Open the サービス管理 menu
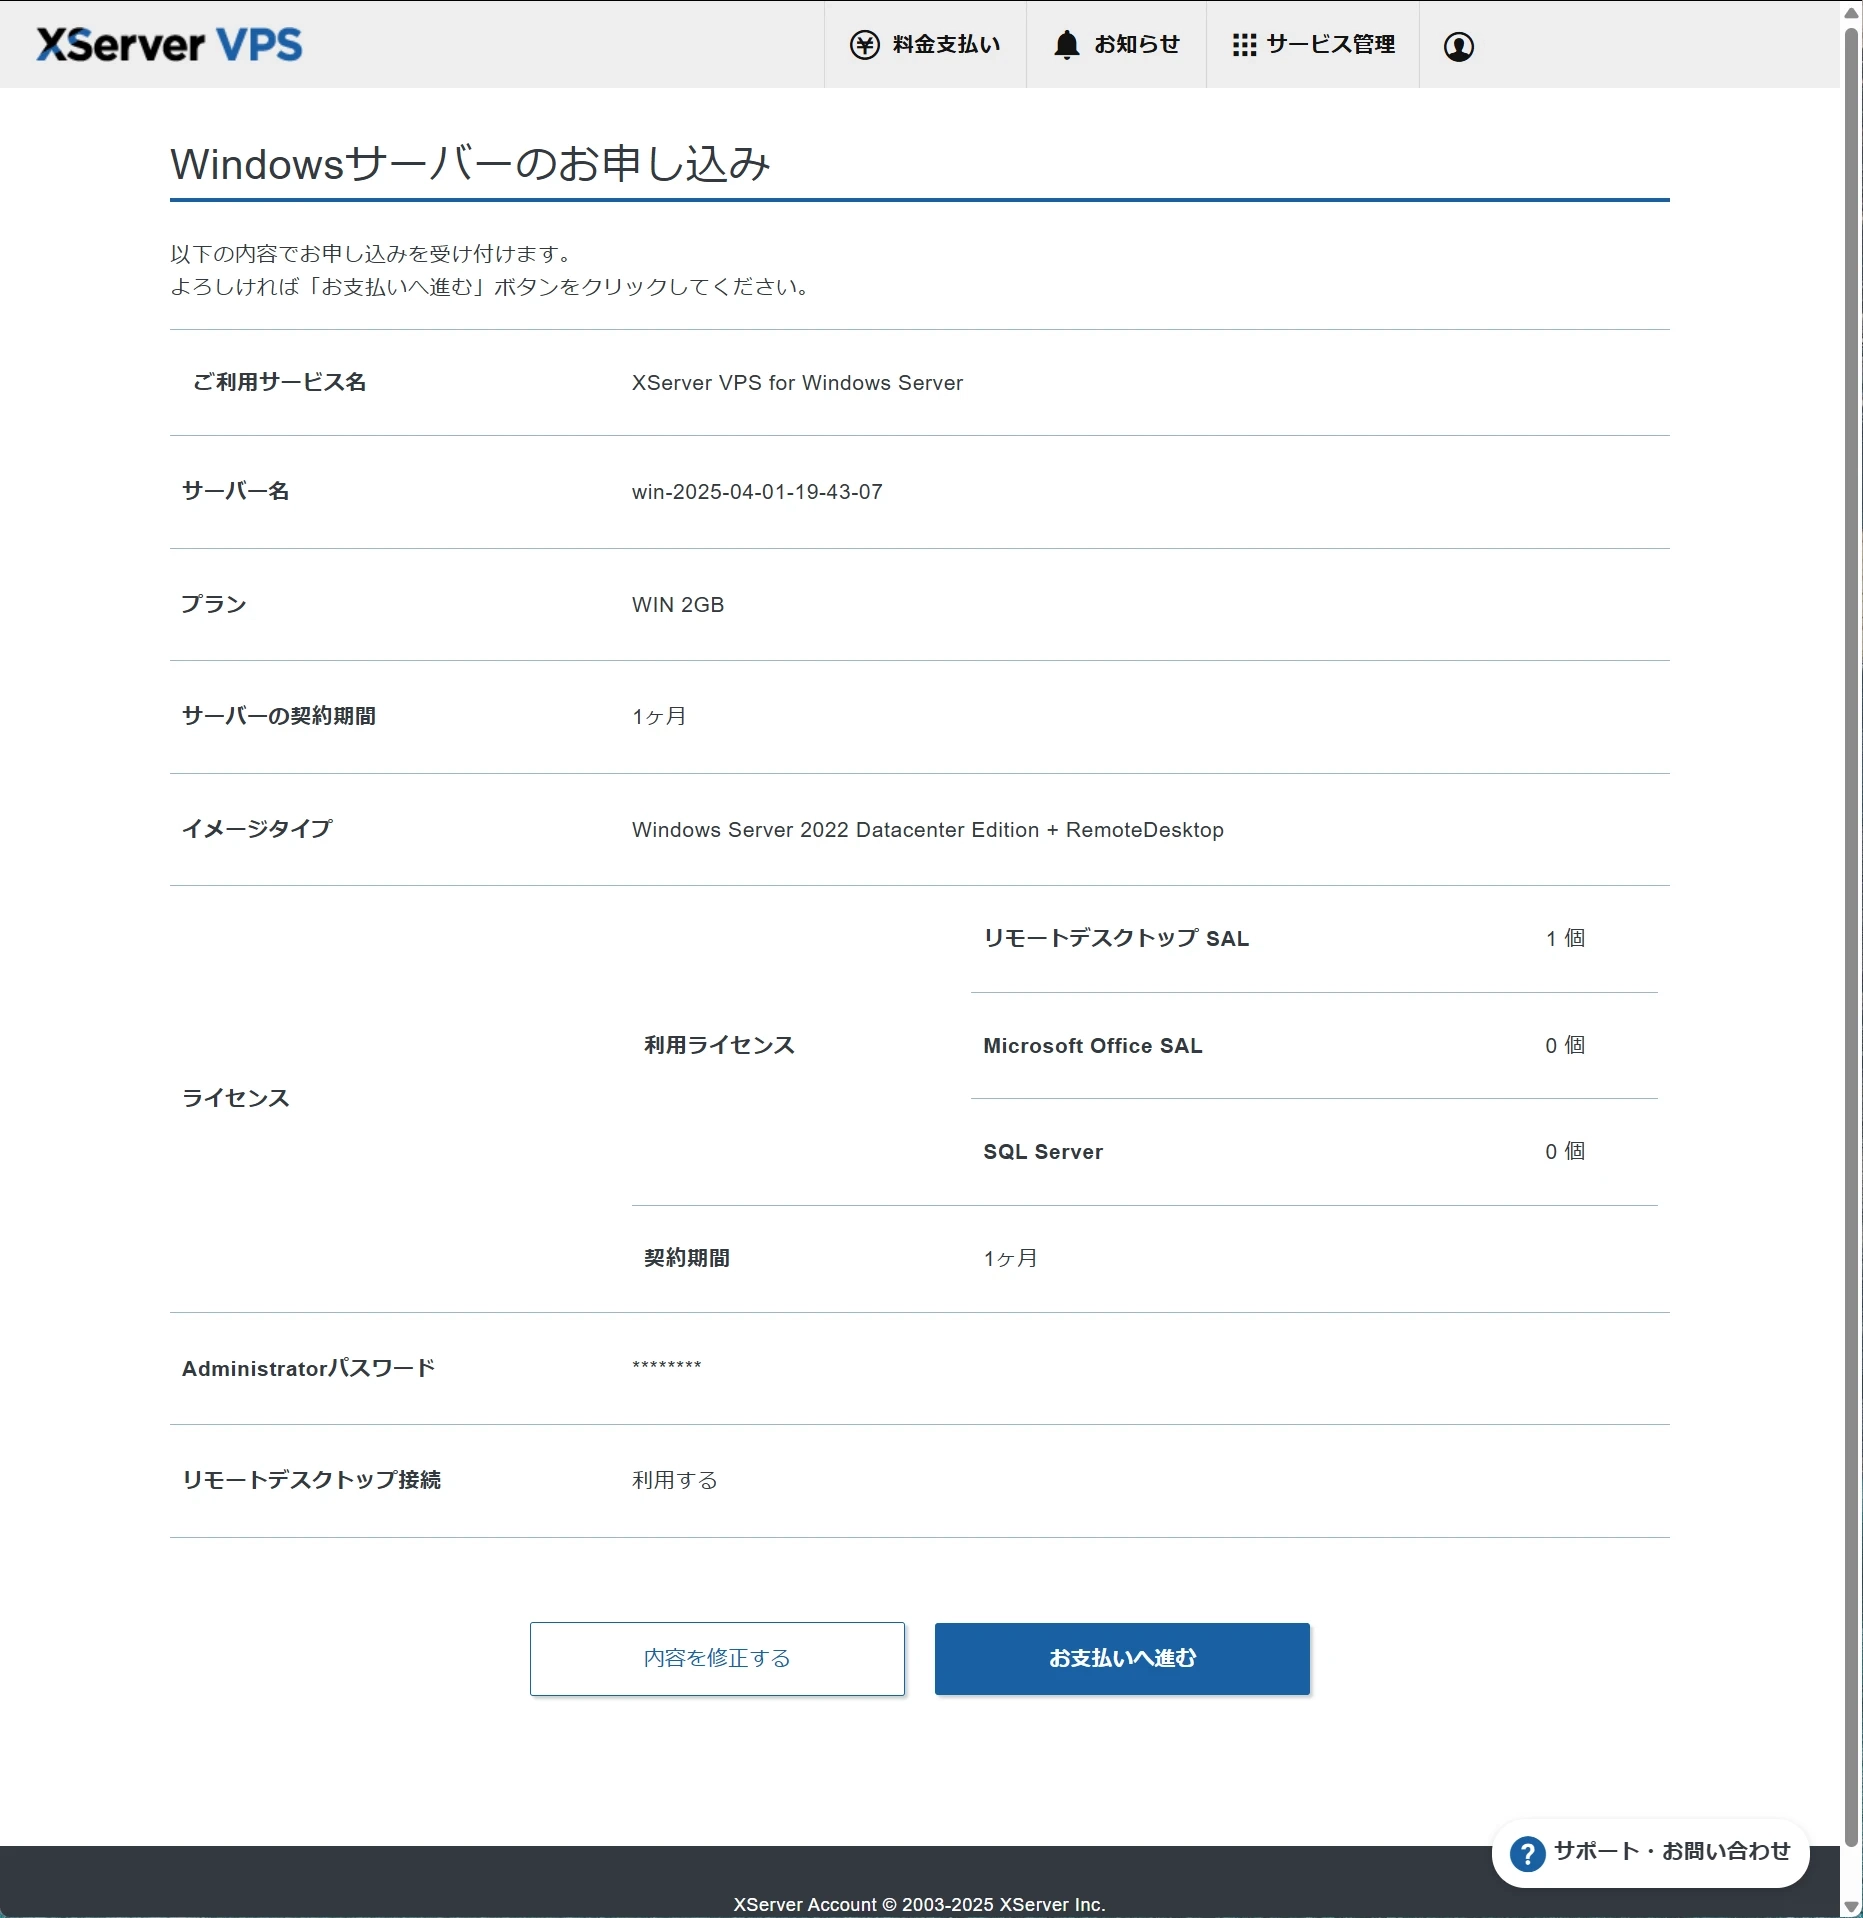 (x=1313, y=45)
